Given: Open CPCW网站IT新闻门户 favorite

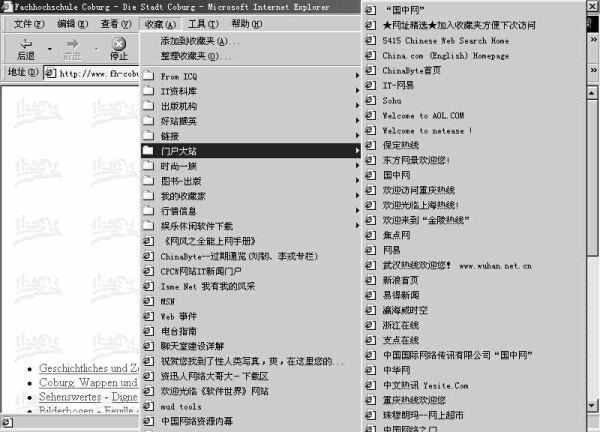Looking at the screenshot, I should [x=251, y=271].
